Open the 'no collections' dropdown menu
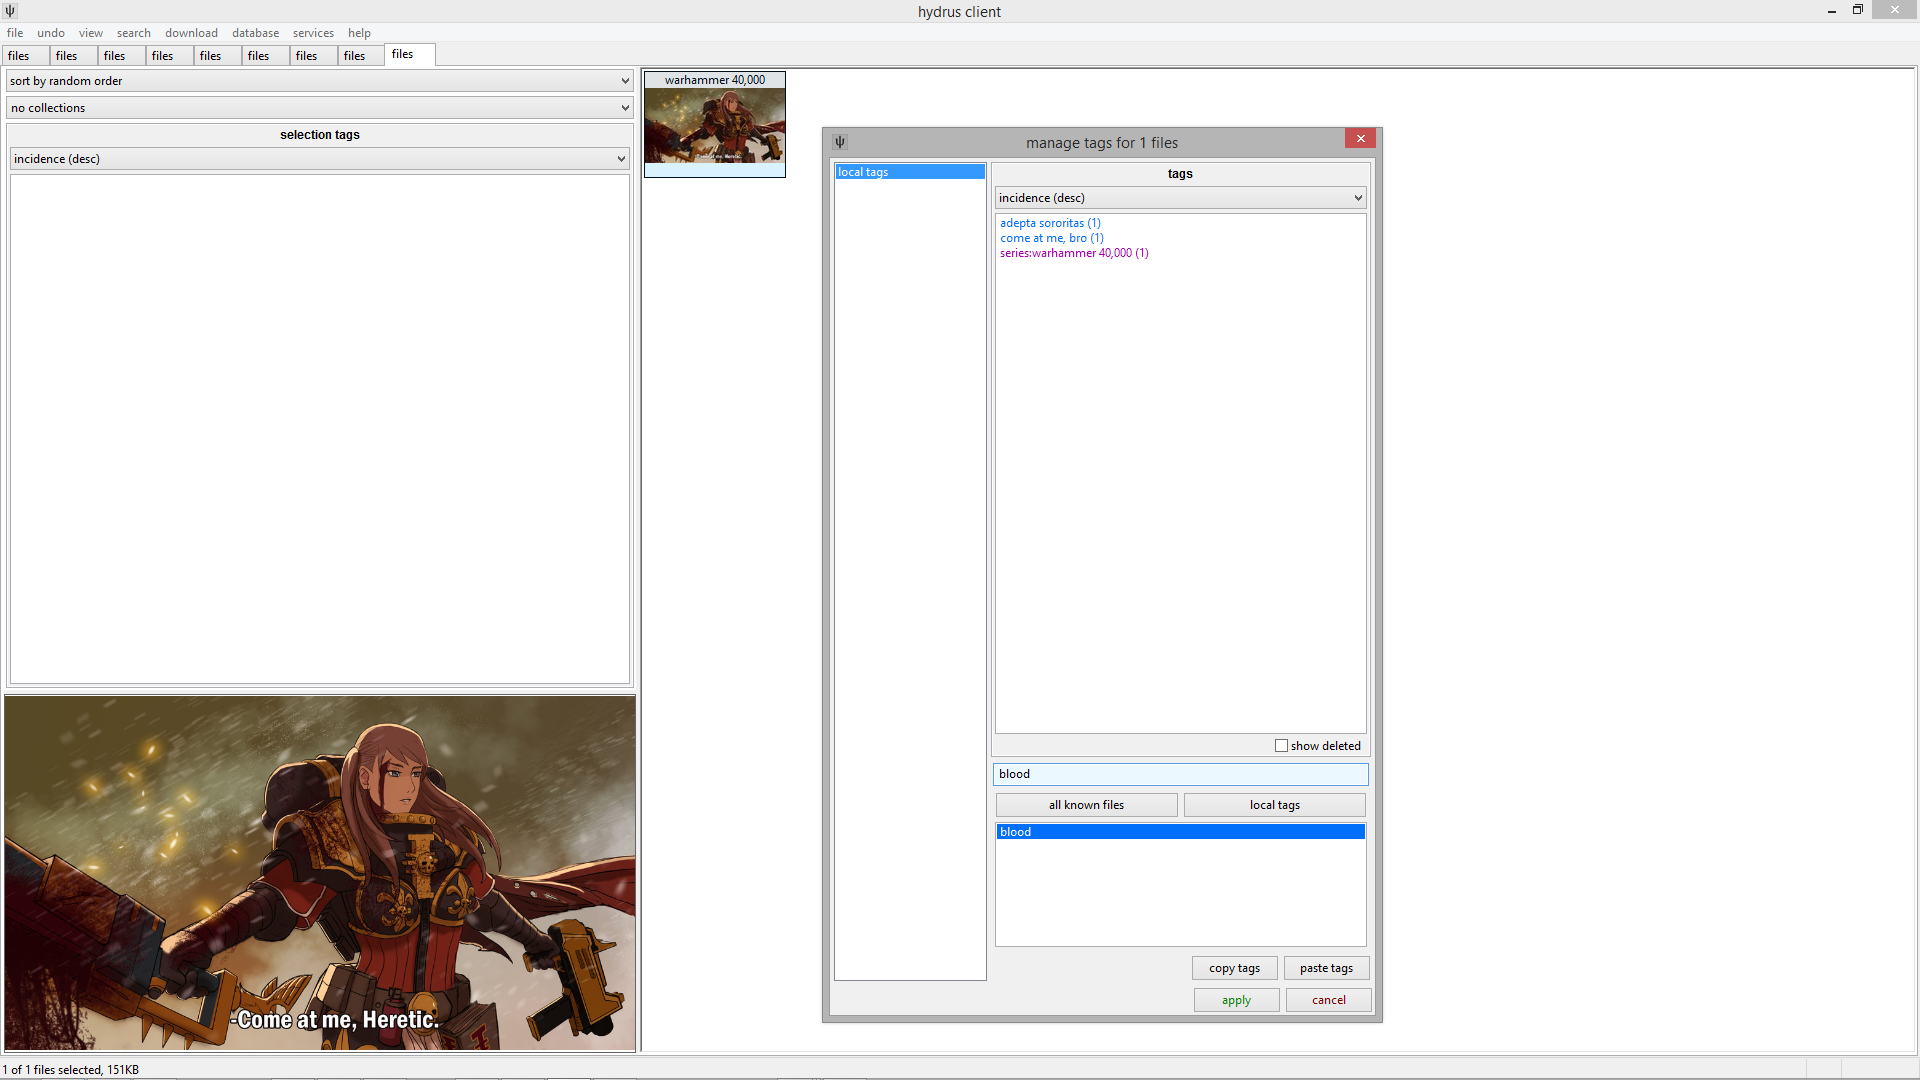1920x1080 pixels. point(319,107)
